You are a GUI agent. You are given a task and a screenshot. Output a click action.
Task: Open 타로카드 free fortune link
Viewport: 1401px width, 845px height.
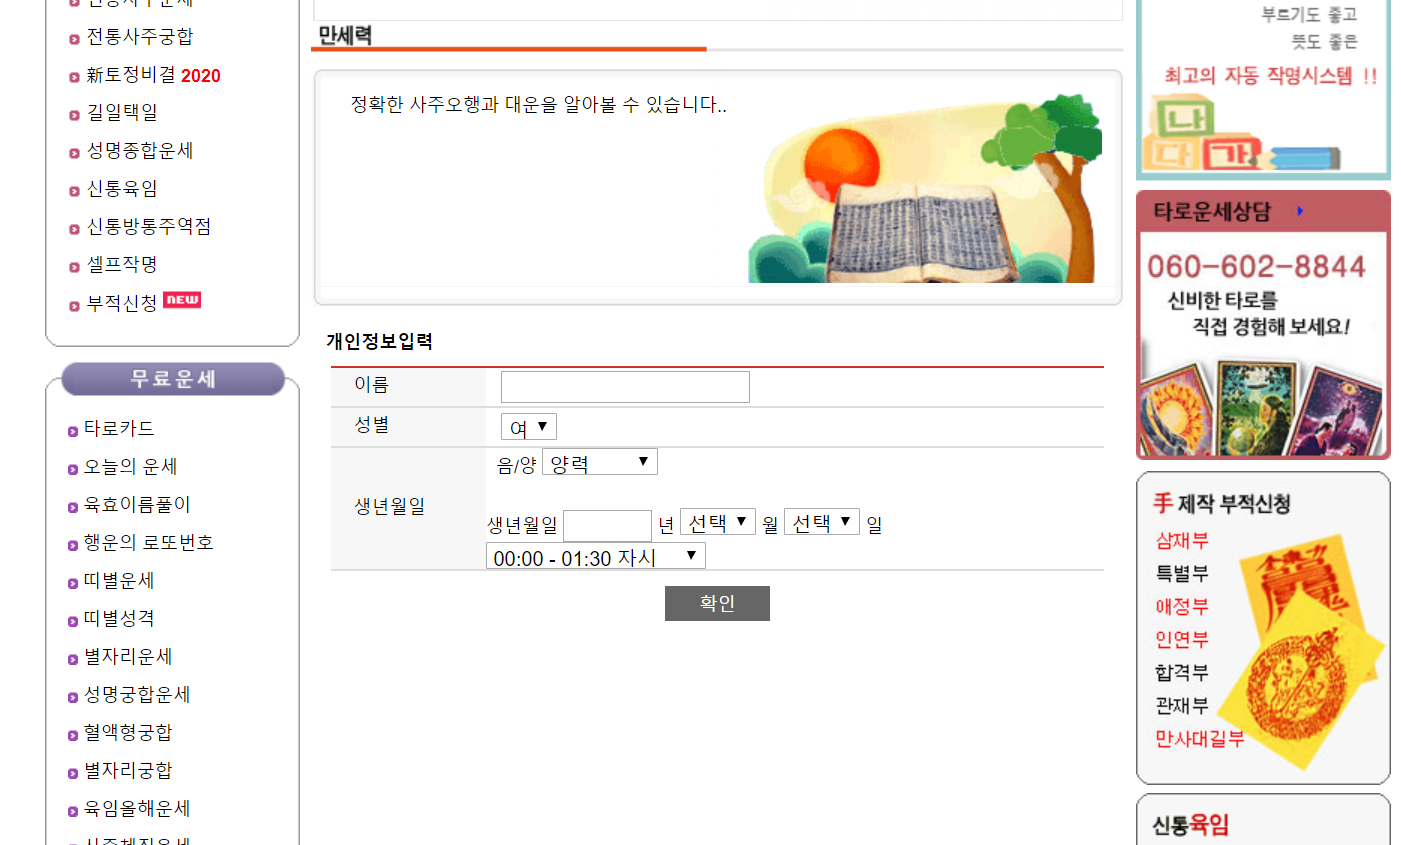tap(119, 429)
